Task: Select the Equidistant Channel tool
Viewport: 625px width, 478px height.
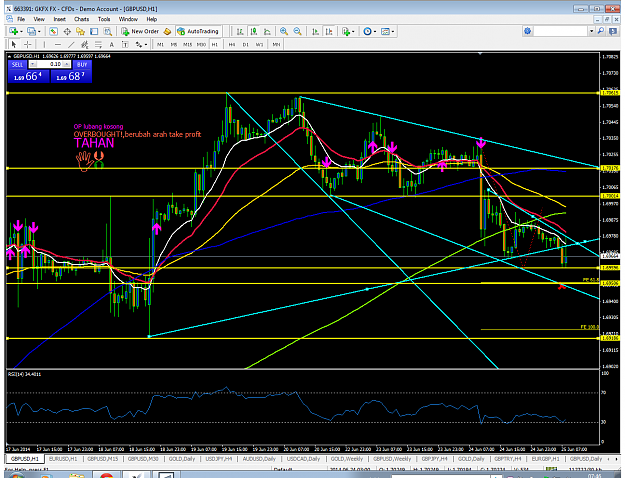Action: click(85, 44)
